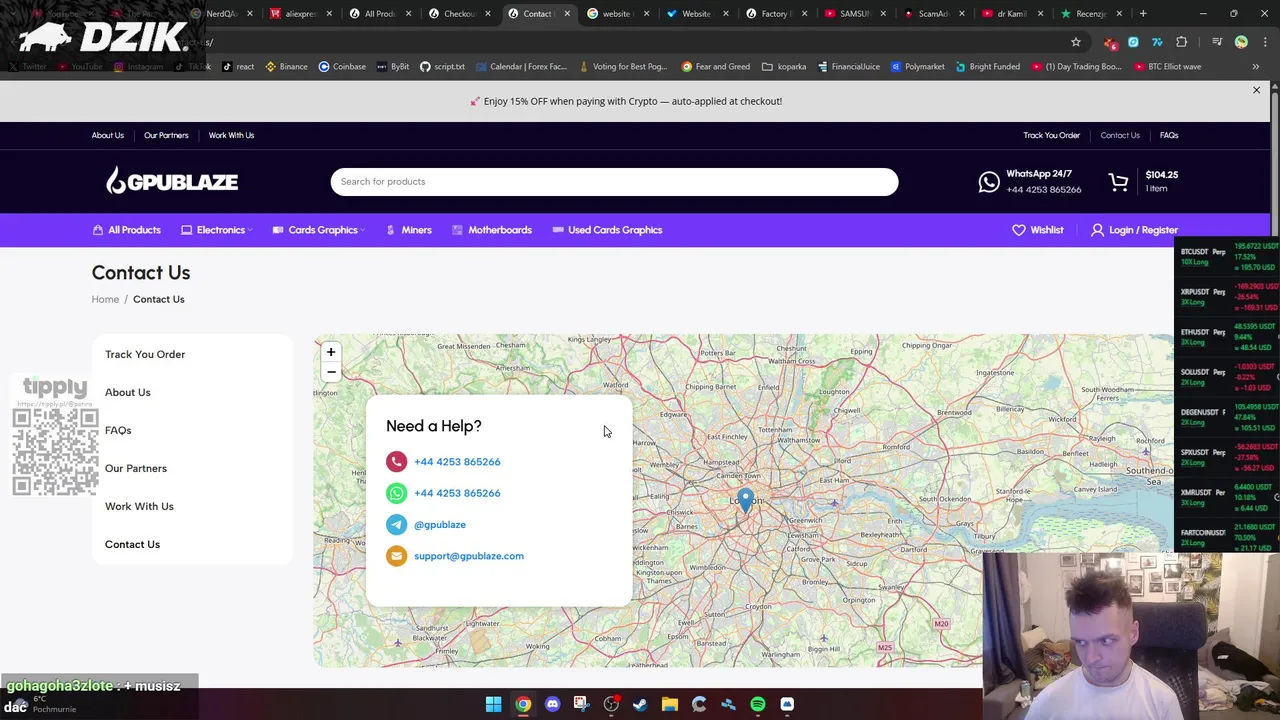Click the Home breadcrumb link
1280x720 pixels.
[105, 299]
